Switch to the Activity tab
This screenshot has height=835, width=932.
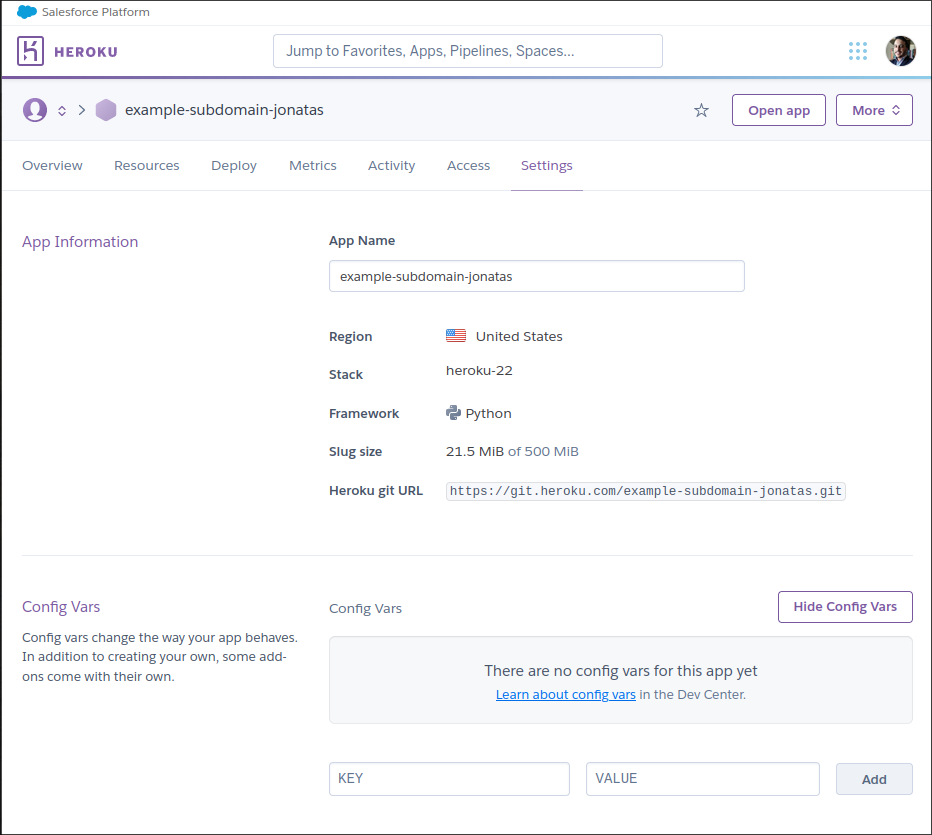[392, 166]
